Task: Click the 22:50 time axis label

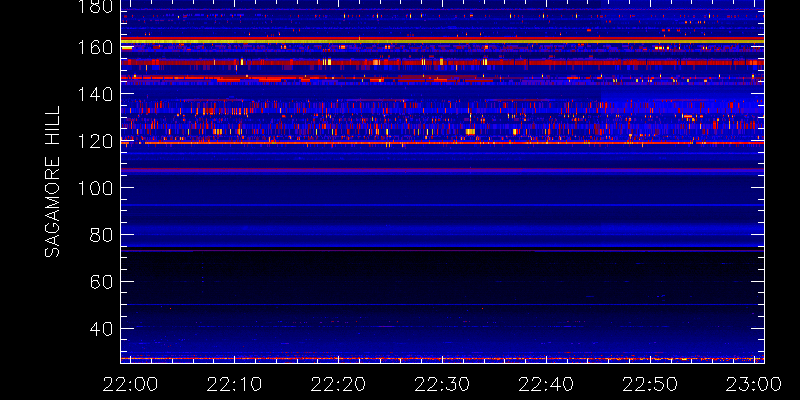Action: [651, 383]
